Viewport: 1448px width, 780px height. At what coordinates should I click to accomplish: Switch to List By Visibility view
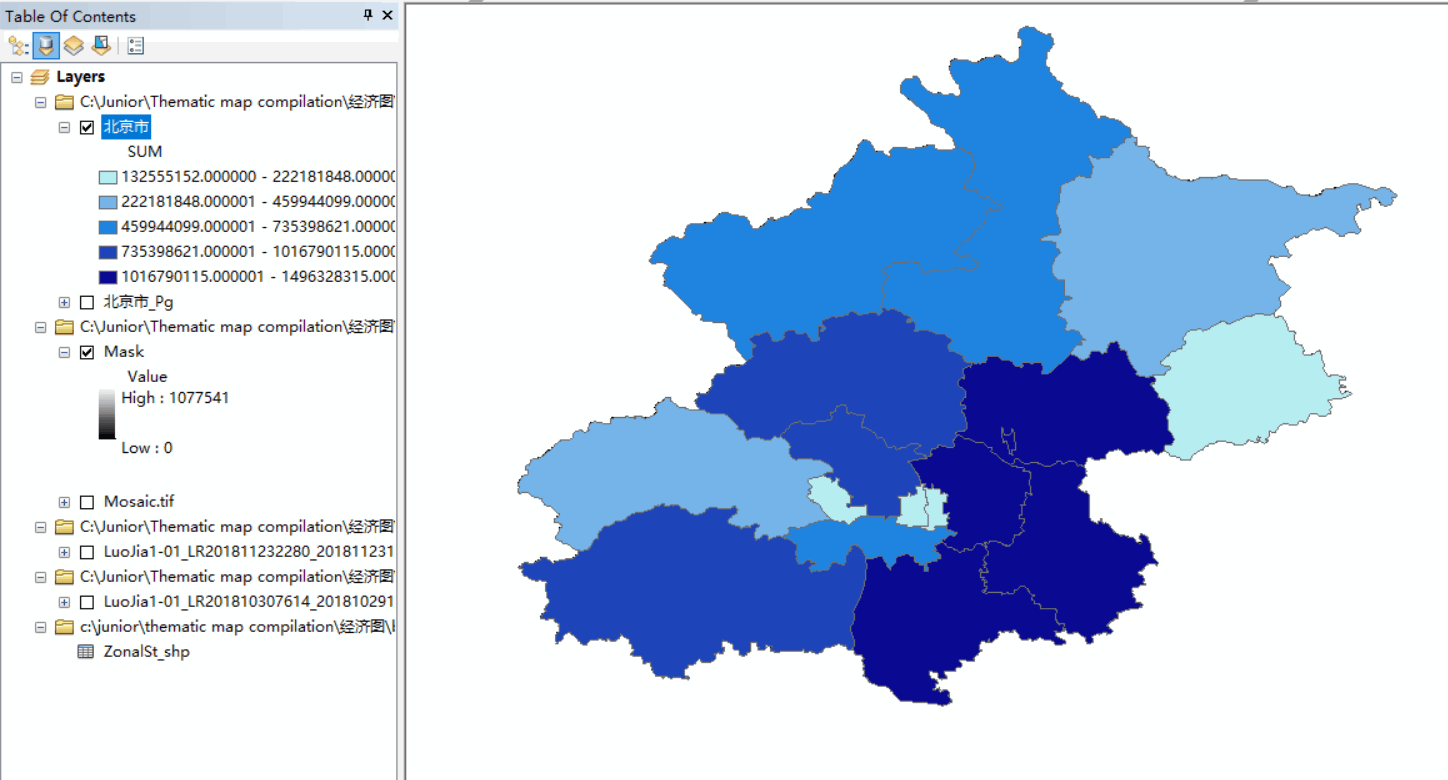pos(73,45)
